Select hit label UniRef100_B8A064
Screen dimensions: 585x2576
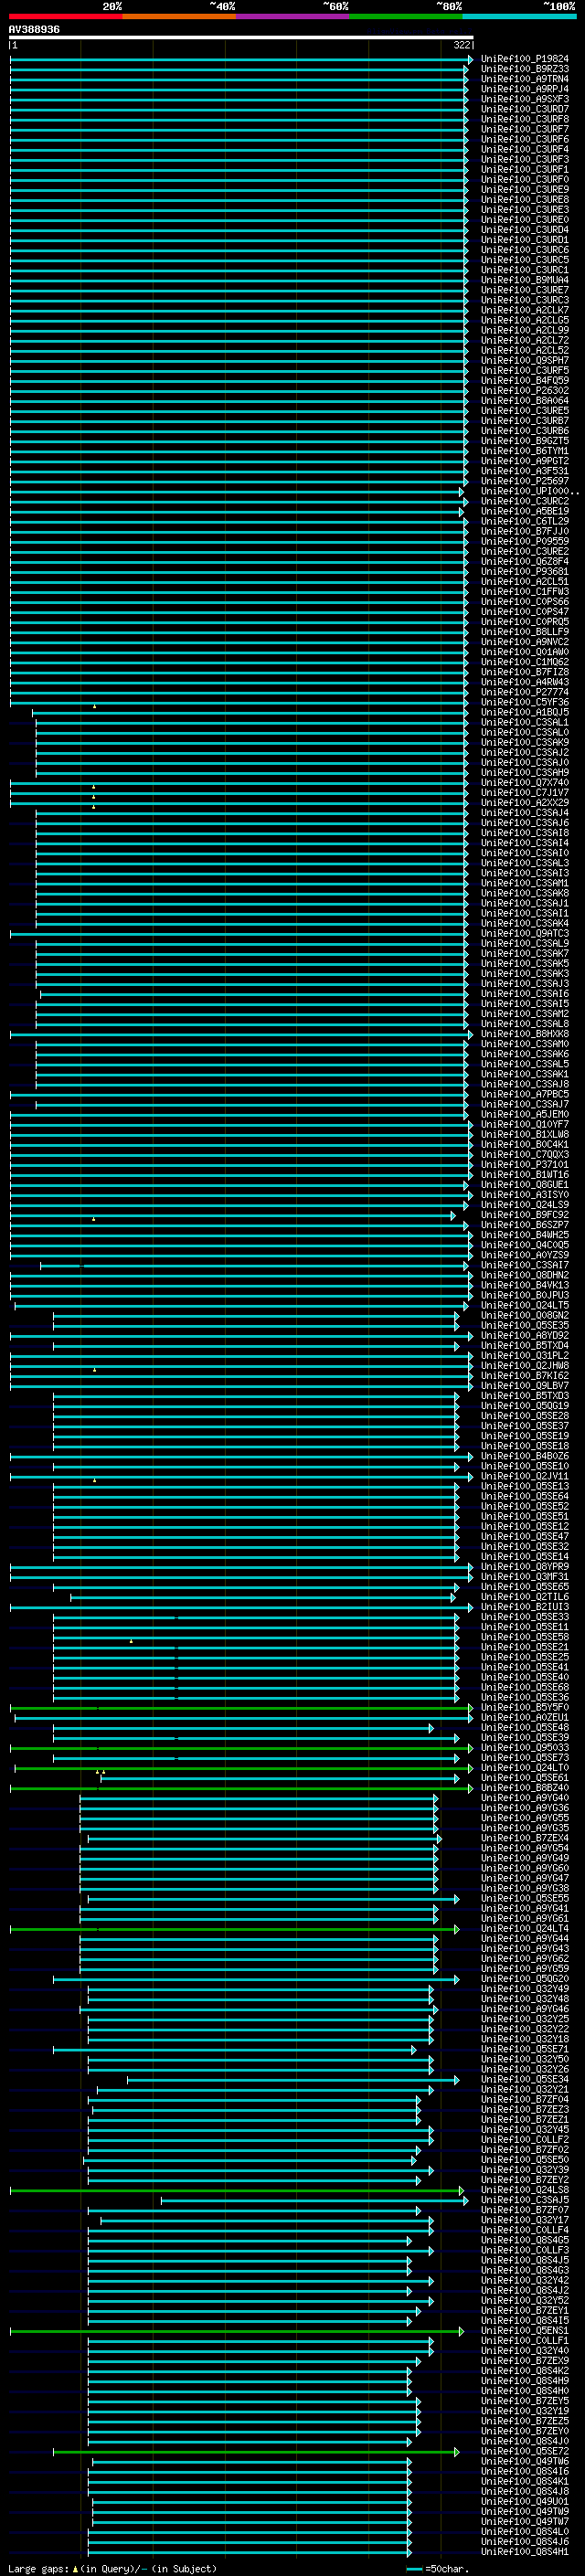(x=524, y=400)
